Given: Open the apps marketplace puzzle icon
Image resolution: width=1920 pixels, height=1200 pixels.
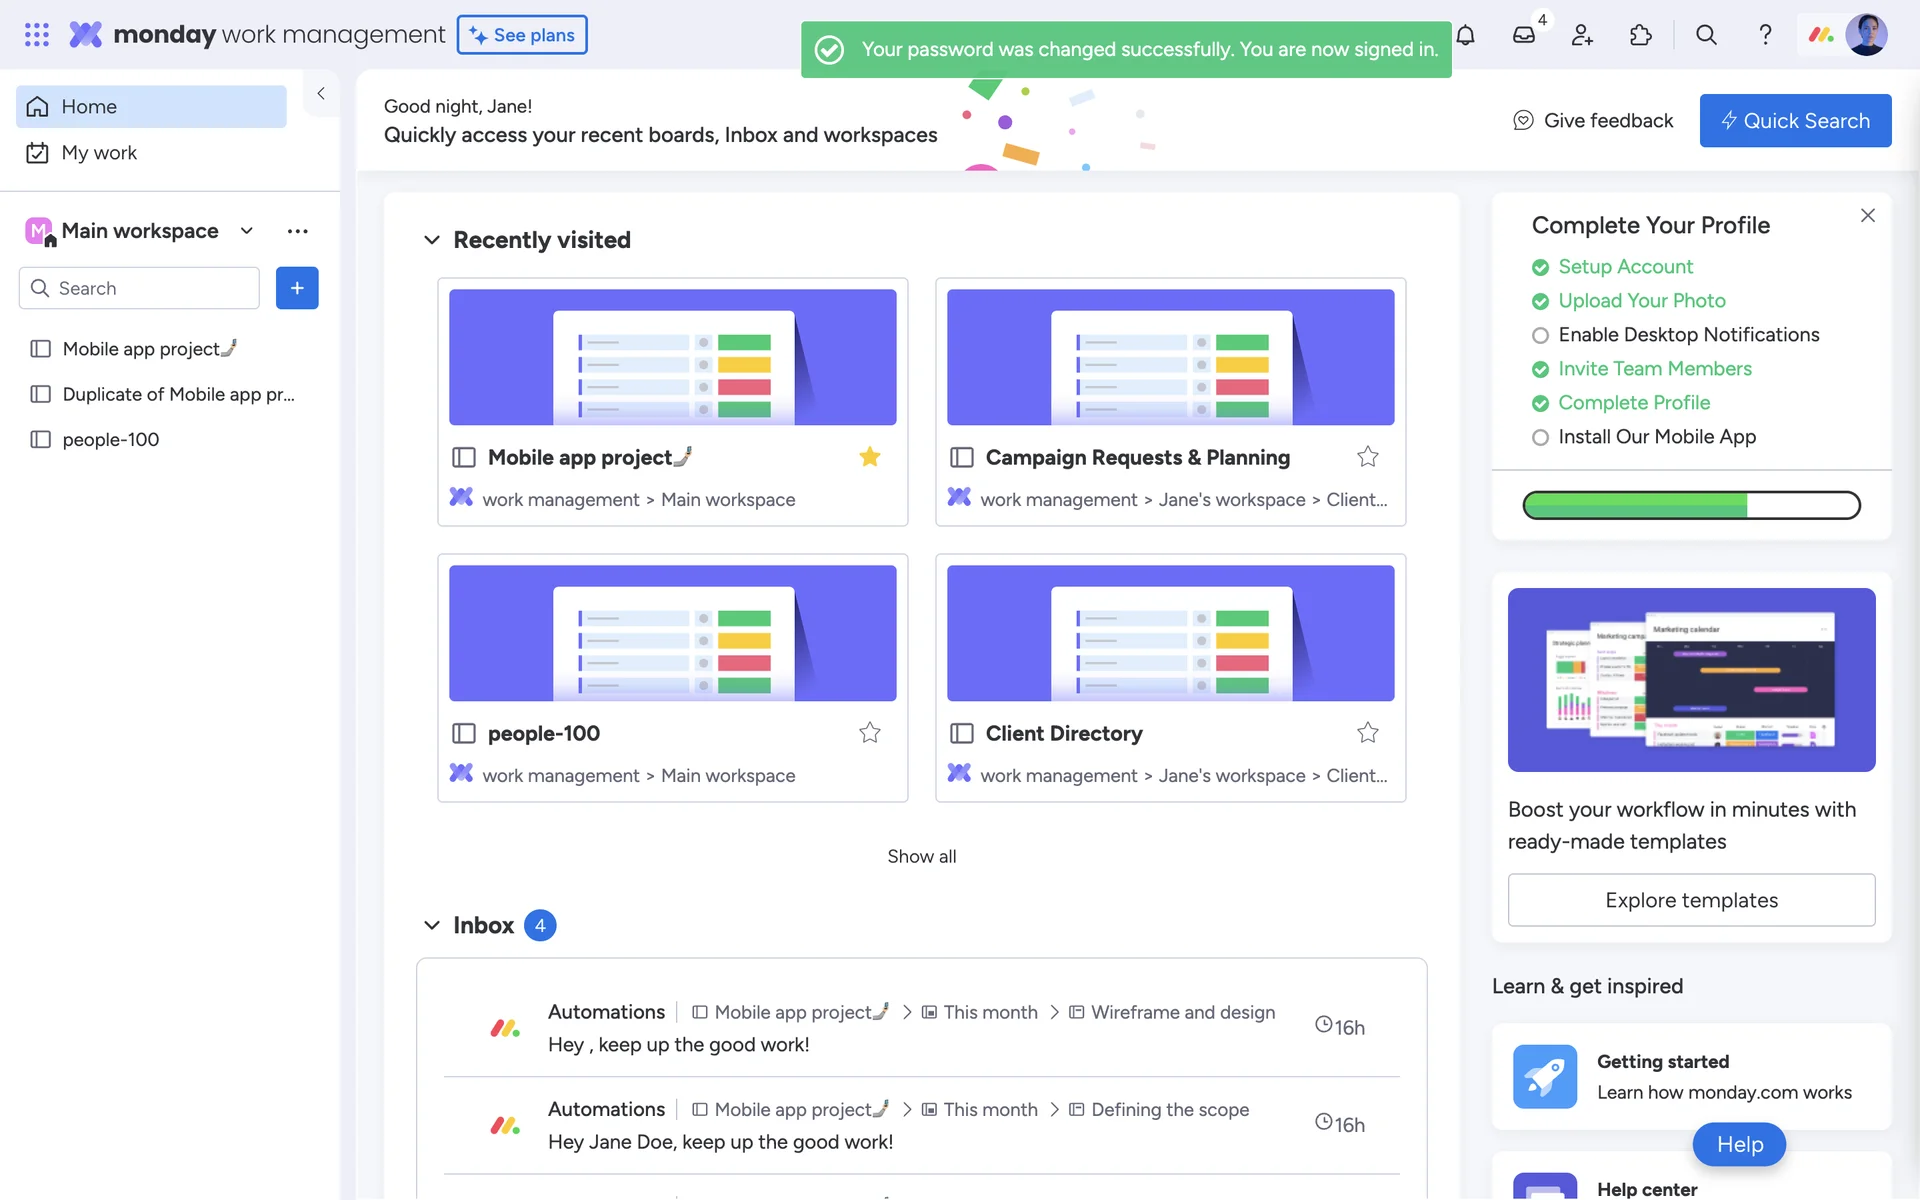Looking at the screenshot, I should (x=1640, y=36).
